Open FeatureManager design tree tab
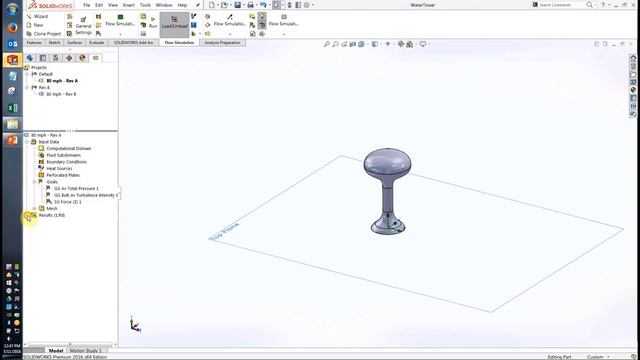This screenshot has height=360, width=640. pos(29,58)
